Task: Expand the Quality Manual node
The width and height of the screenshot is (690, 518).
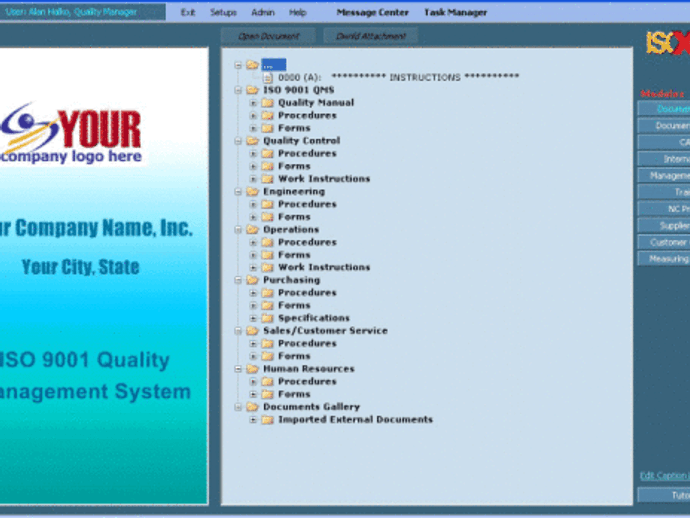Action: [x=253, y=103]
